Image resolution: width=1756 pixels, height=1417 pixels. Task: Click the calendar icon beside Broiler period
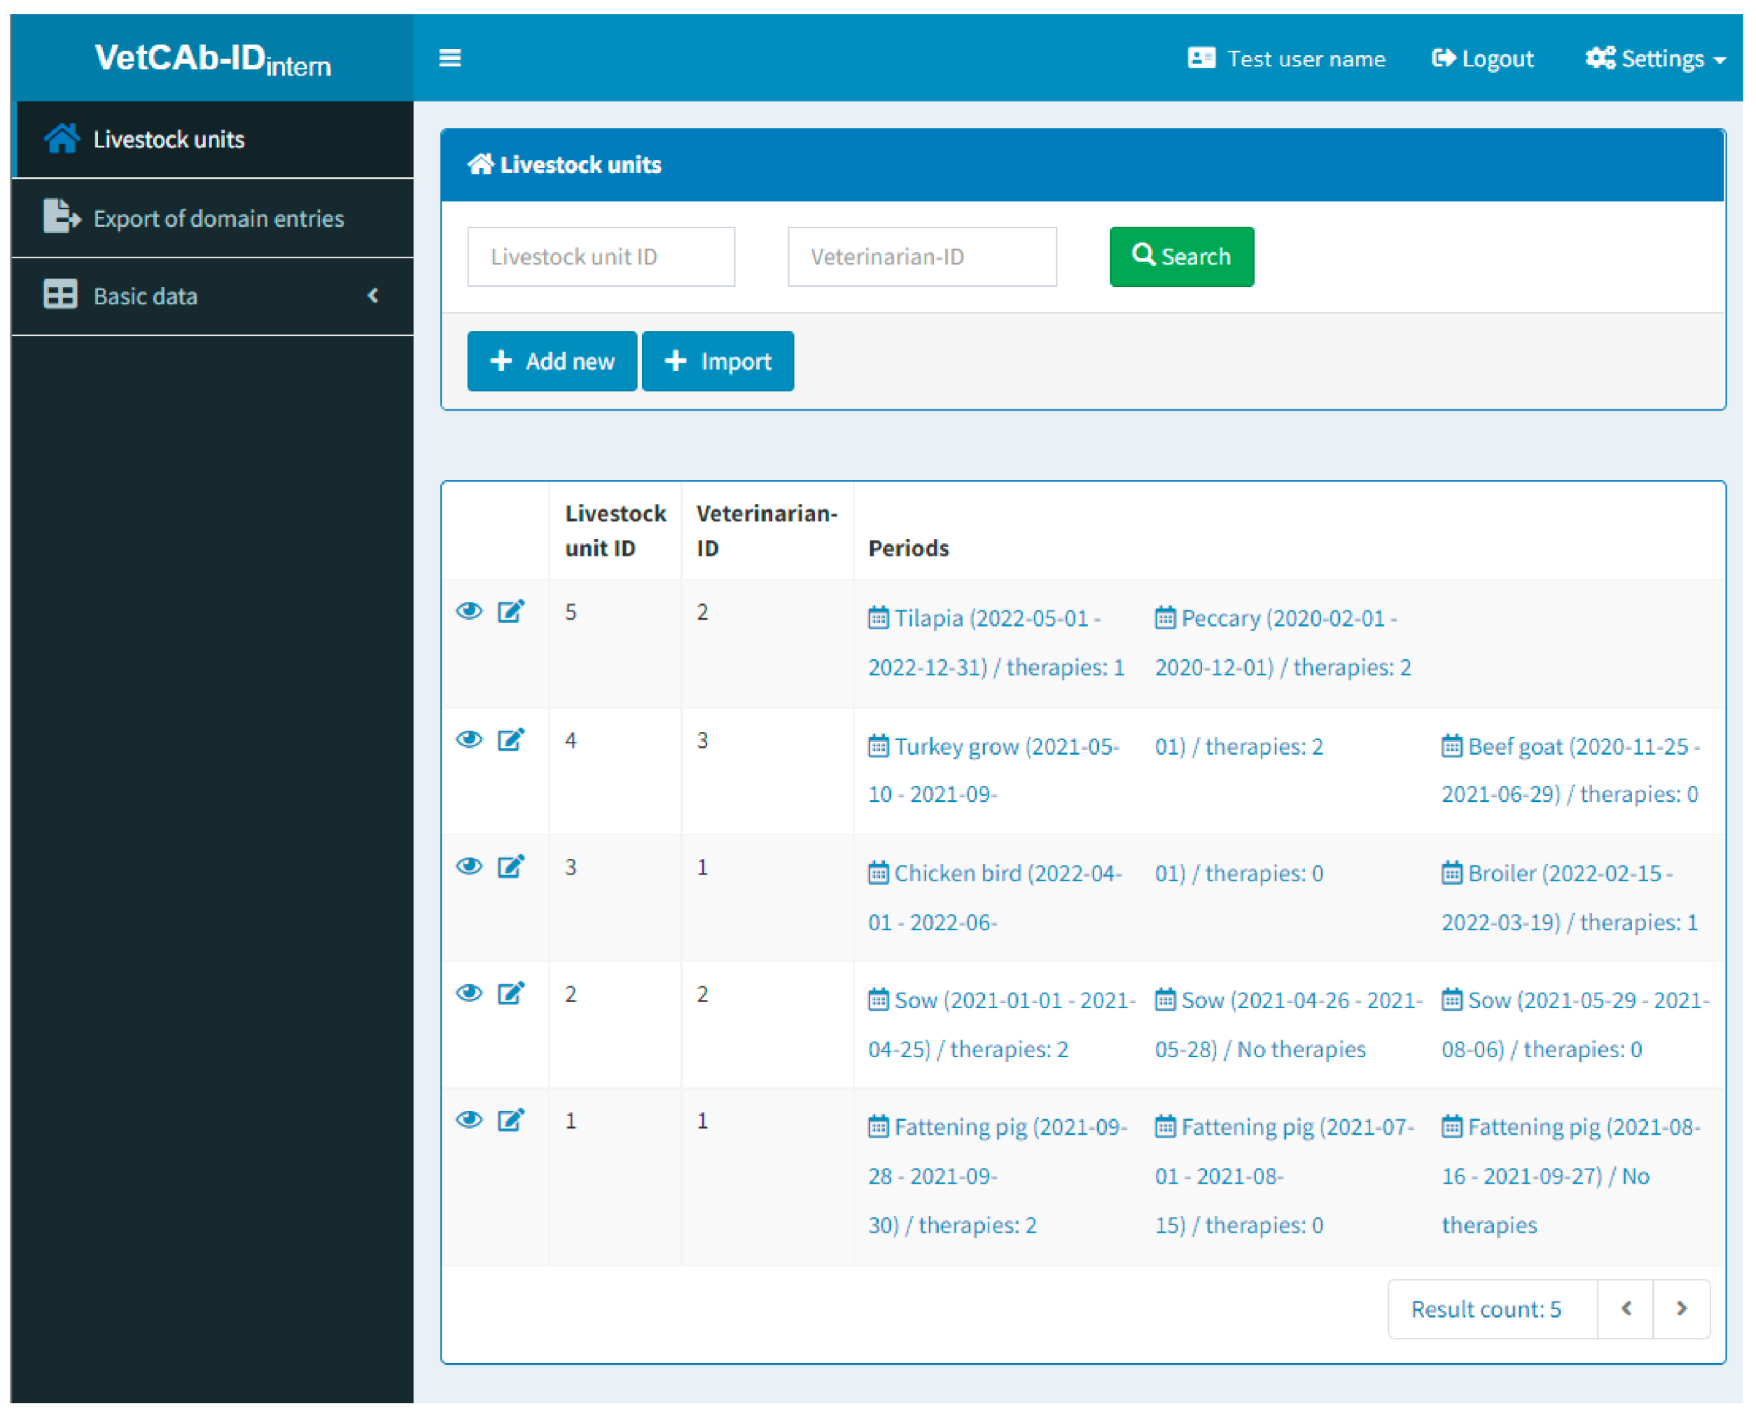[1451, 873]
